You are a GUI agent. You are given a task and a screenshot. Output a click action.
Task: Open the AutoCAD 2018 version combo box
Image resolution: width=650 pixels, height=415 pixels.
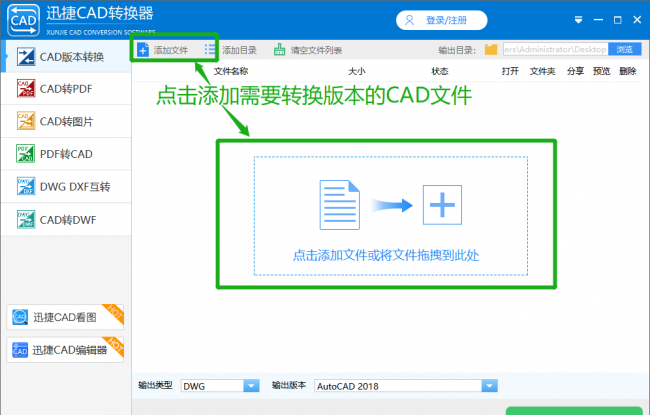pos(406,386)
